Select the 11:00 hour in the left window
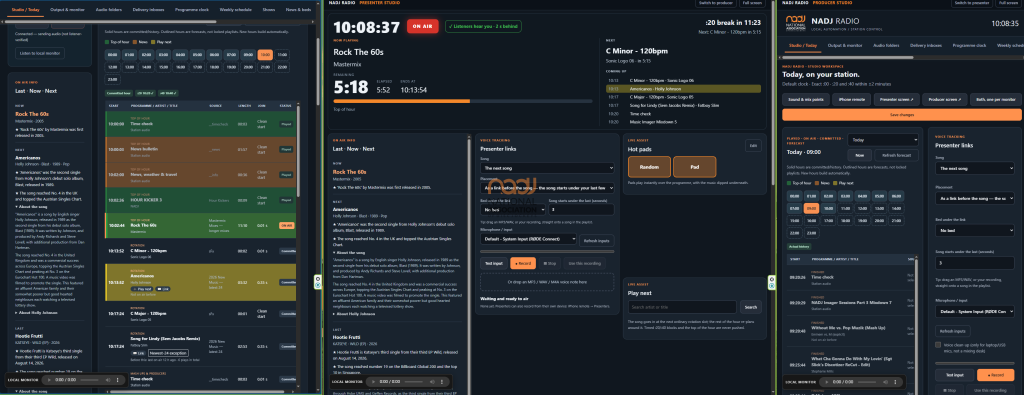 (282, 55)
